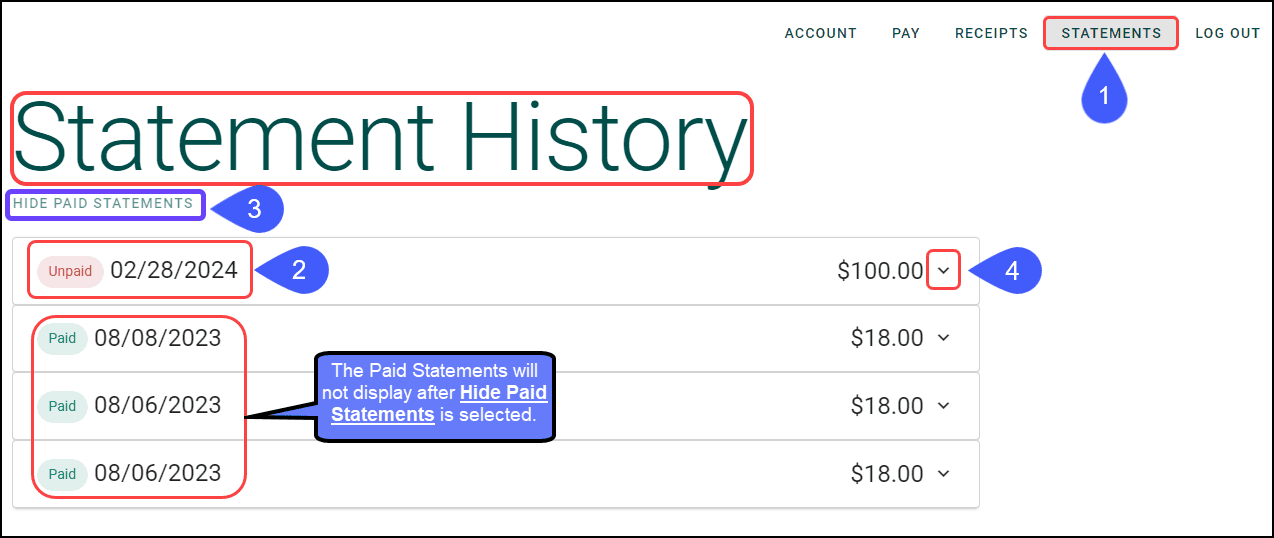1274x538 pixels.
Task: Go to the PAY page
Action: point(906,33)
